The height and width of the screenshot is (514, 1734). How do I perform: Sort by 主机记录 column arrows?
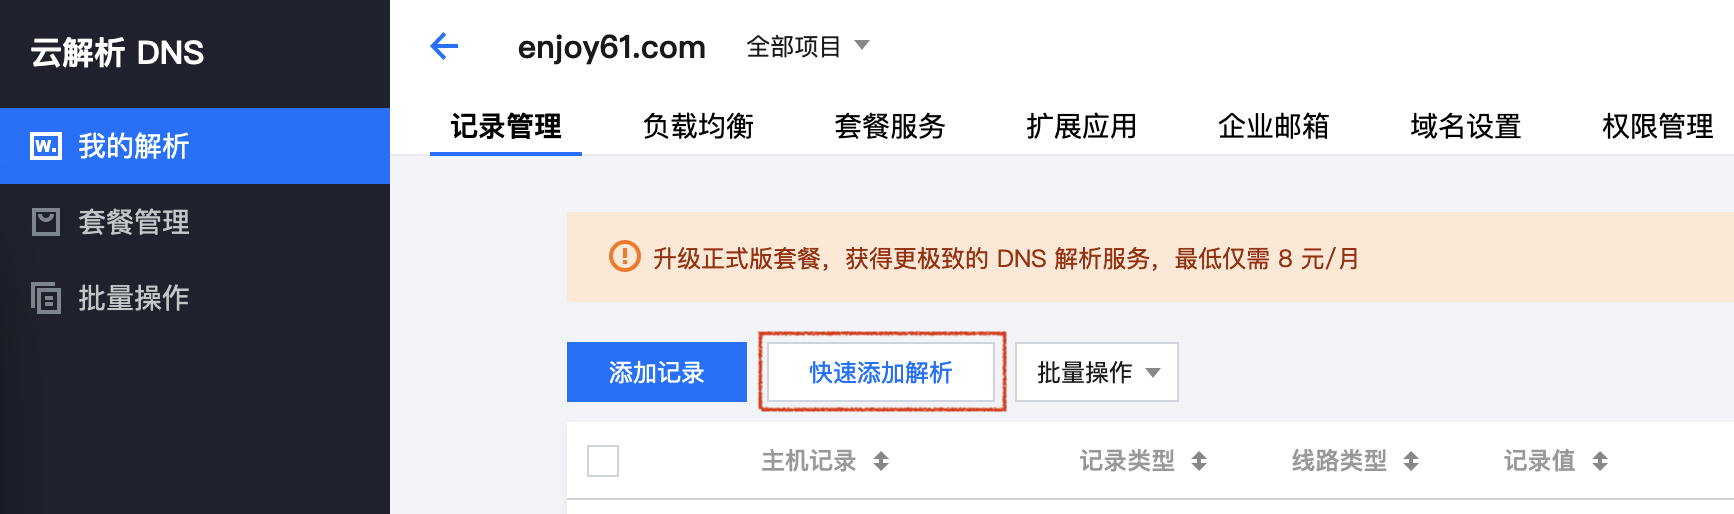pyautogui.click(x=881, y=461)
